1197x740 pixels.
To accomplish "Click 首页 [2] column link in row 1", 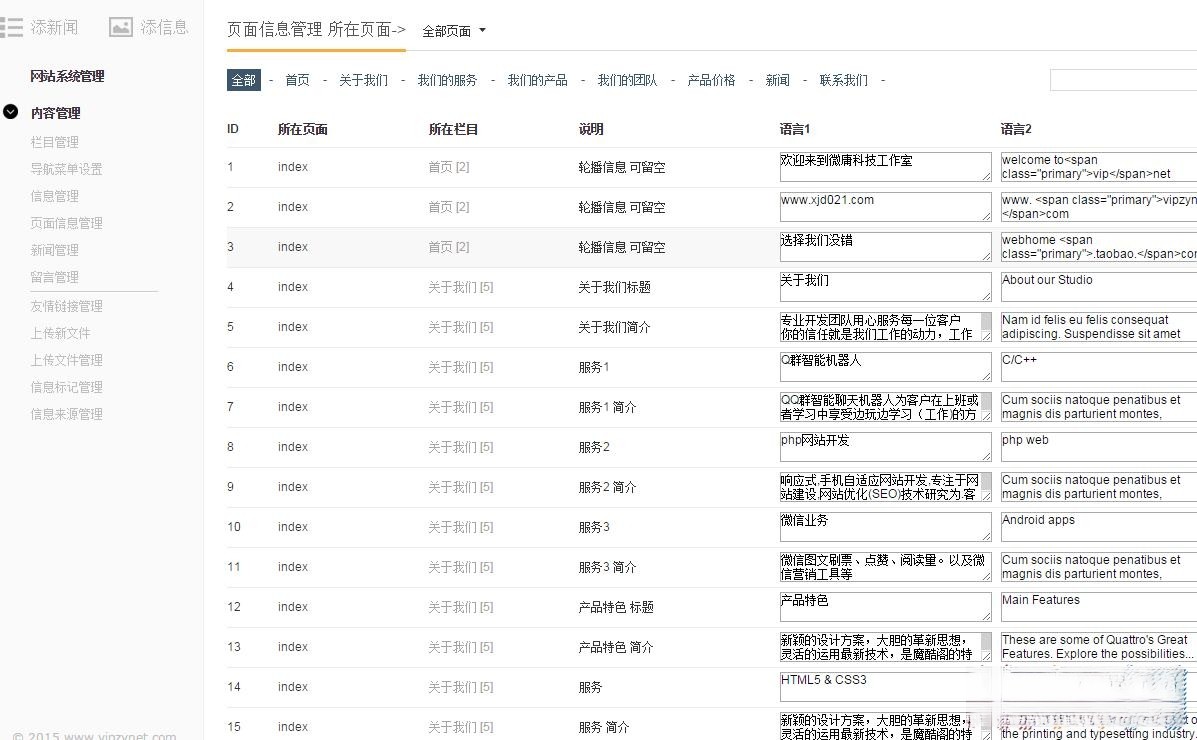I will (448, 167).
